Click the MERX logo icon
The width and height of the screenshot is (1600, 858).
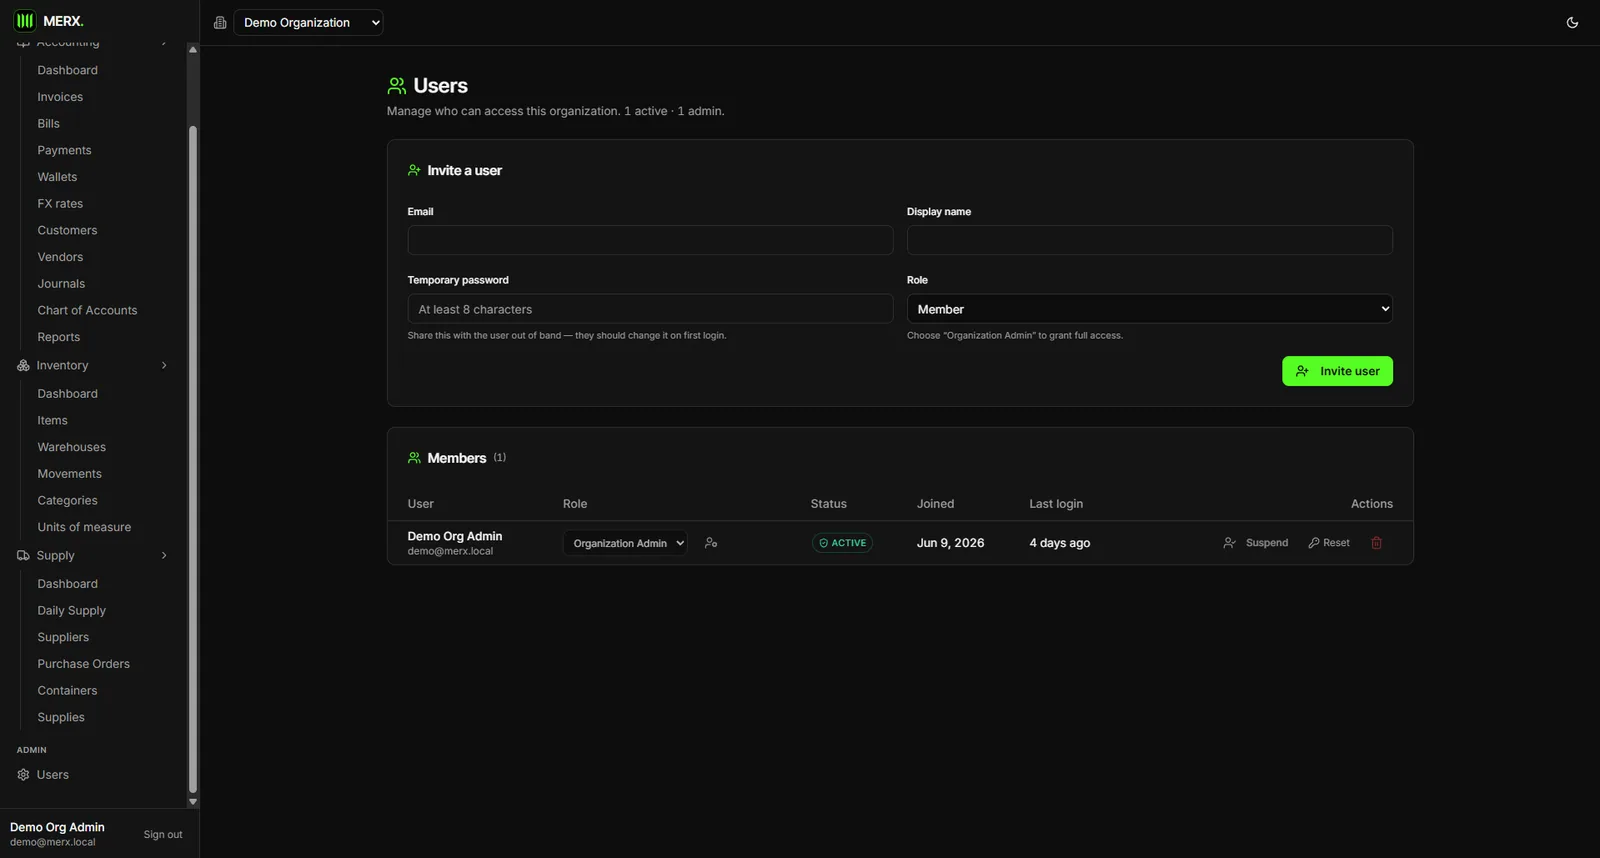[x=25, y=21]
